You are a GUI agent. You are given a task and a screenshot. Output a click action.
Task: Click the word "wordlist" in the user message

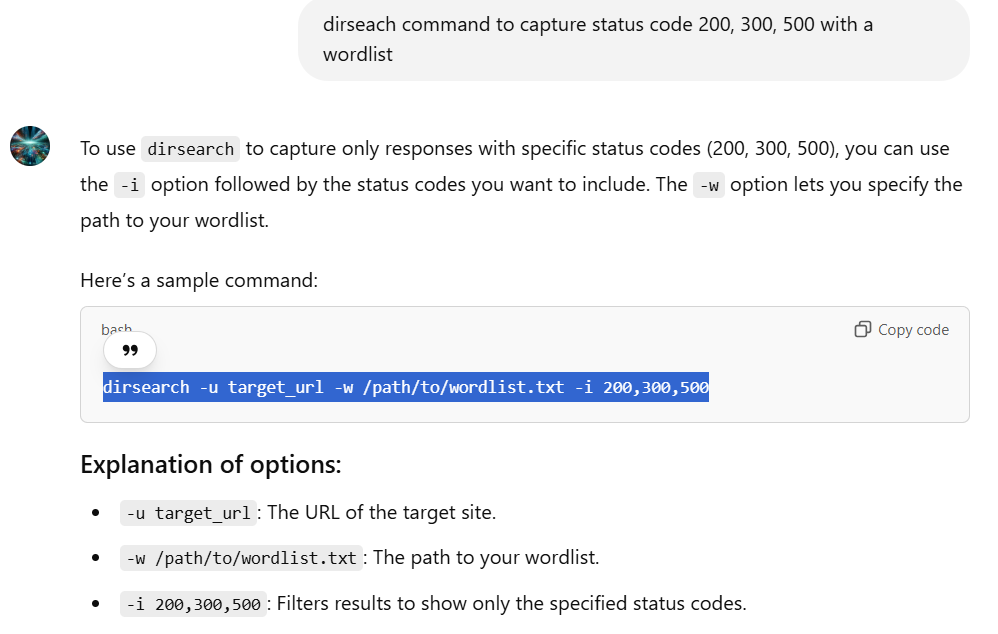(x=357, y=54)
